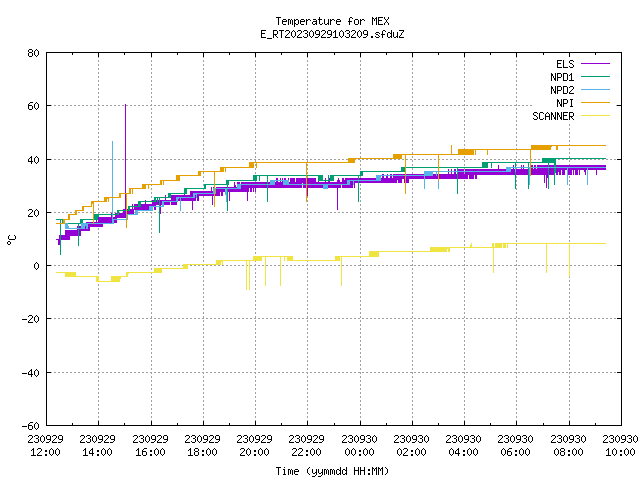The width and height of the screenshot is (640, 480).
Task: Click the 80 y-axis tick label
Action: [x=33, y=53]
